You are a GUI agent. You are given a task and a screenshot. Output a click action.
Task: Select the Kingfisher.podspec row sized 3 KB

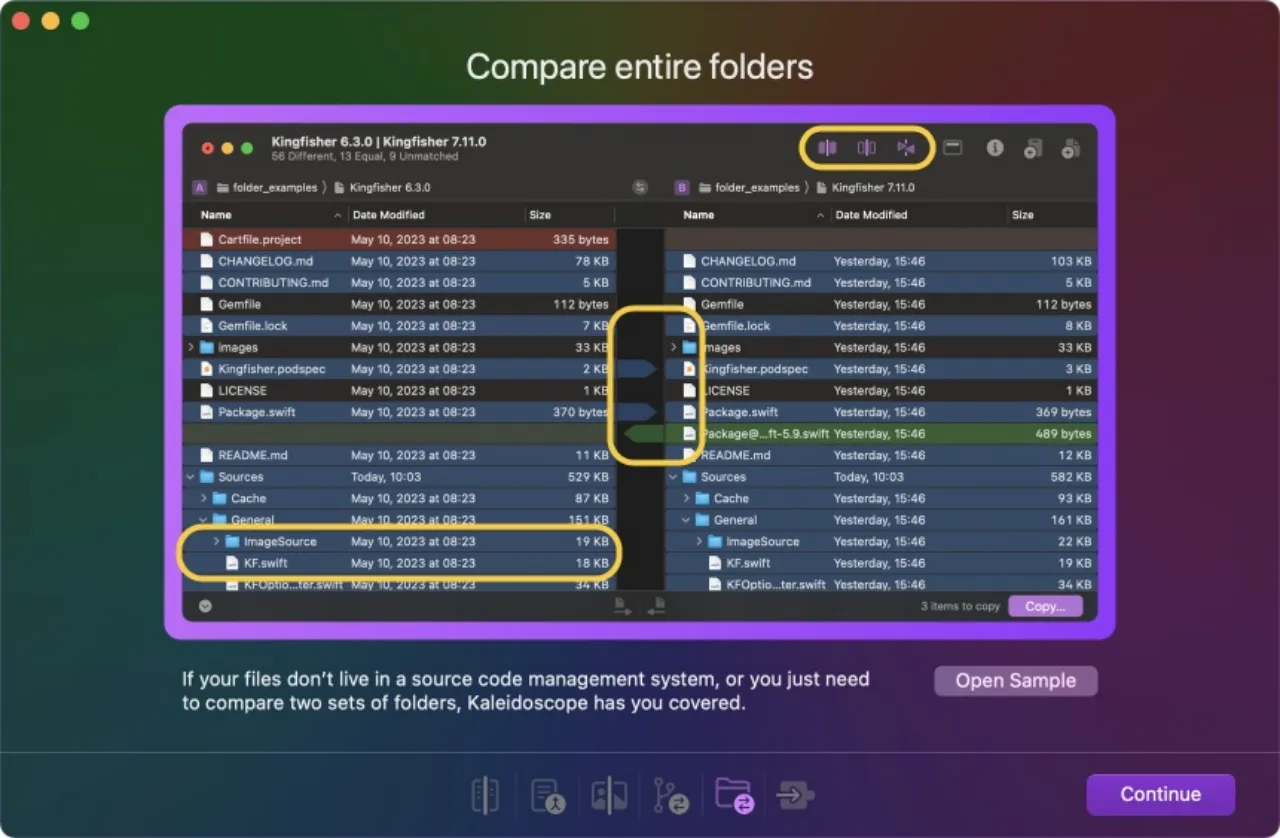tap(881, 369)
